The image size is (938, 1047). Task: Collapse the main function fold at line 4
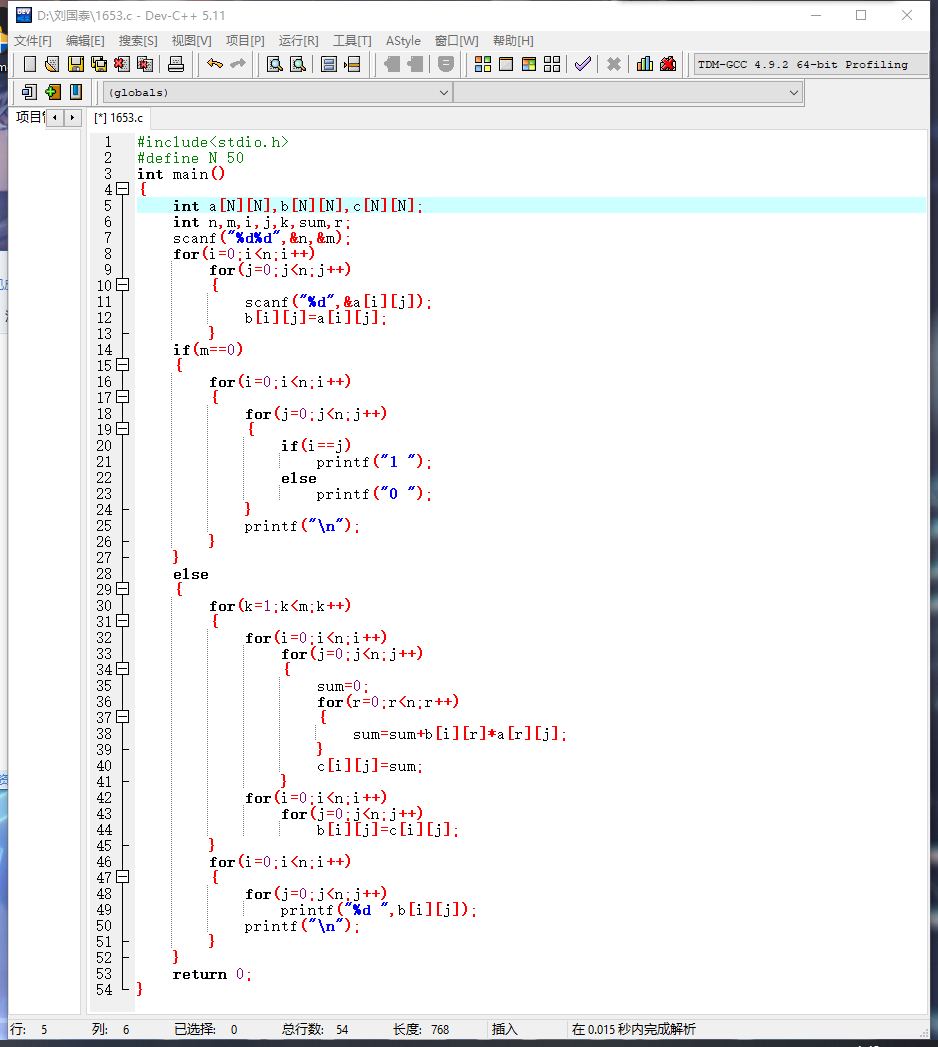(x=123, y=189)
